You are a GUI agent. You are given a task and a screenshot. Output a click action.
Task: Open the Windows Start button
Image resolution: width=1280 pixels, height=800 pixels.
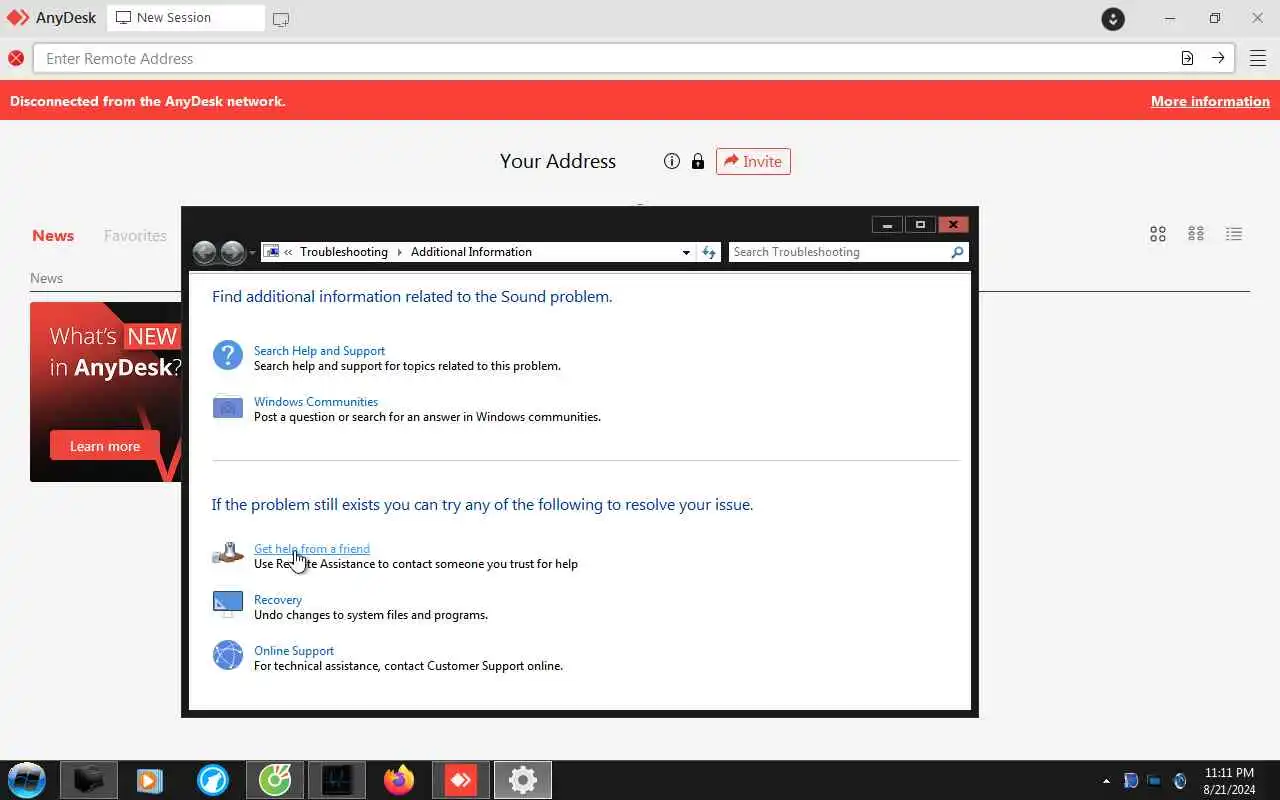point(27,780)
